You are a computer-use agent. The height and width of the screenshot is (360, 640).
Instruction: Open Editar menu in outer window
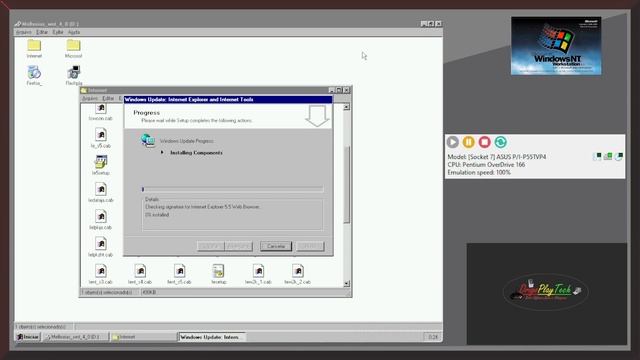point(42,32)
